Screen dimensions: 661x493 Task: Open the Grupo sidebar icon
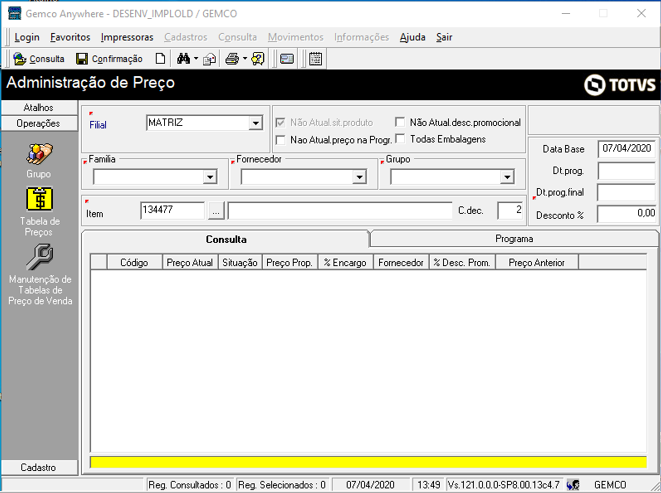point(39,154)
